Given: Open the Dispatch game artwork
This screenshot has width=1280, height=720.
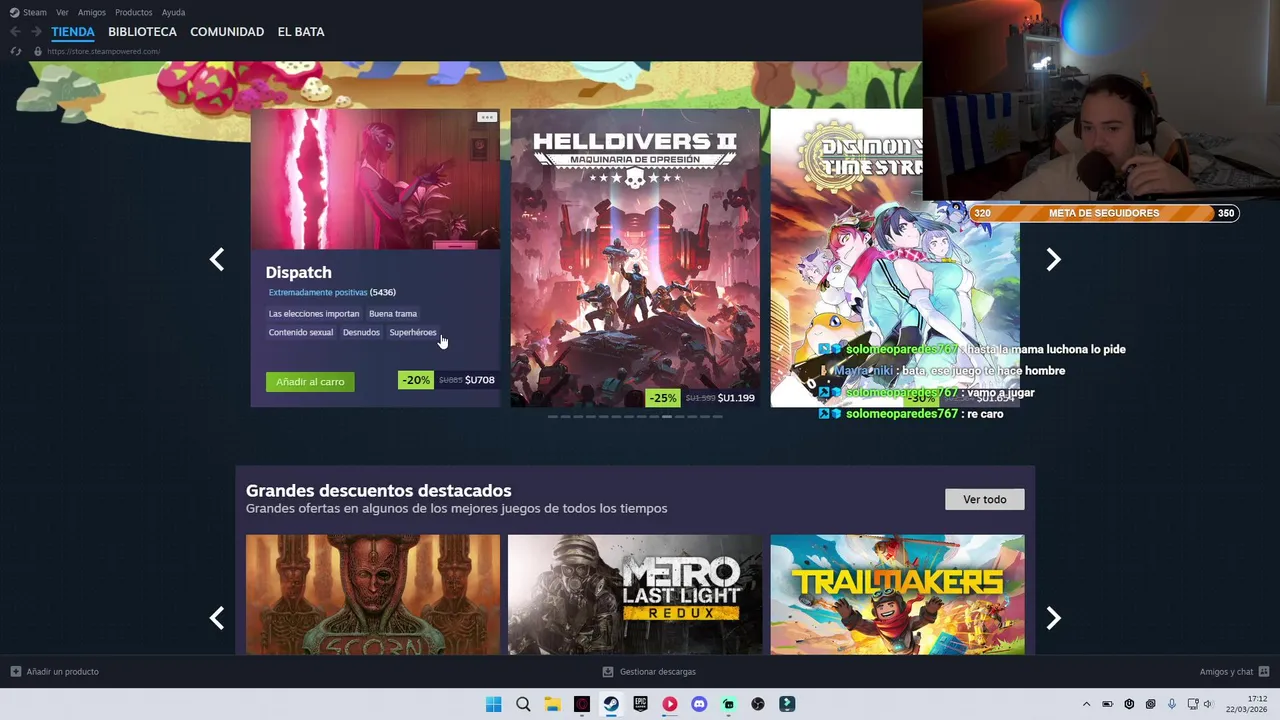Looking at the screenshot, I should [375, 179].
